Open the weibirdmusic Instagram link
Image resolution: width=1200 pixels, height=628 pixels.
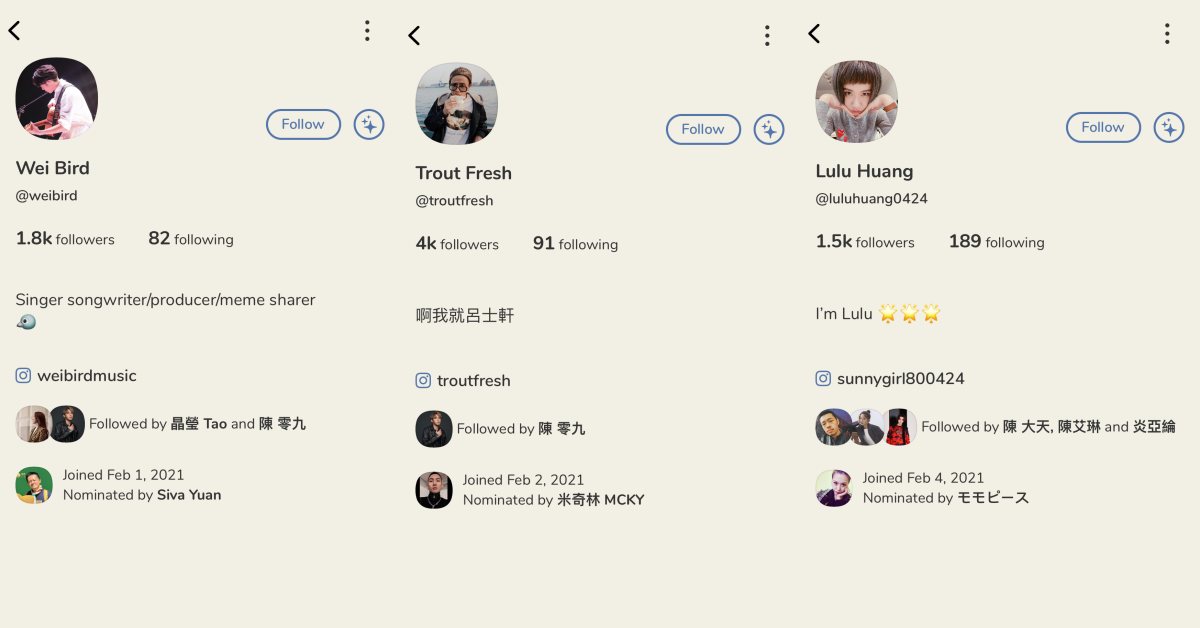click(76, 376)
